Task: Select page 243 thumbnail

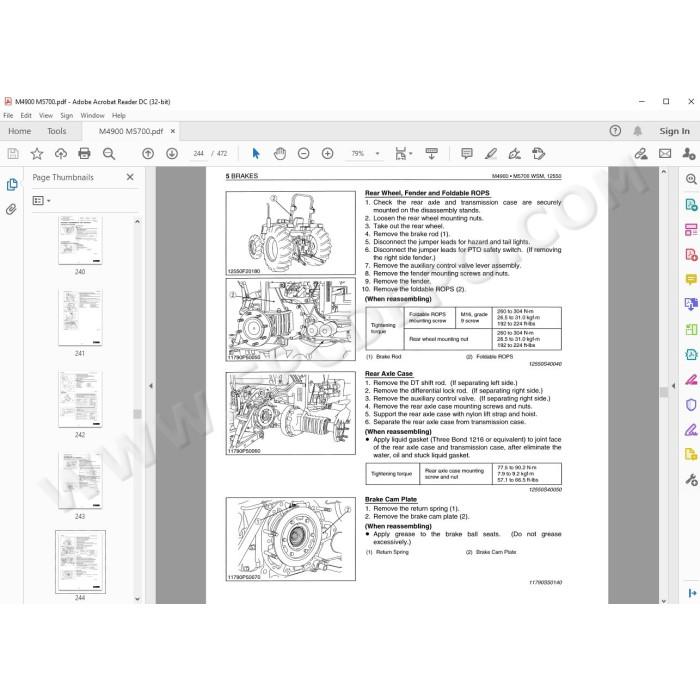Action: 80,480
